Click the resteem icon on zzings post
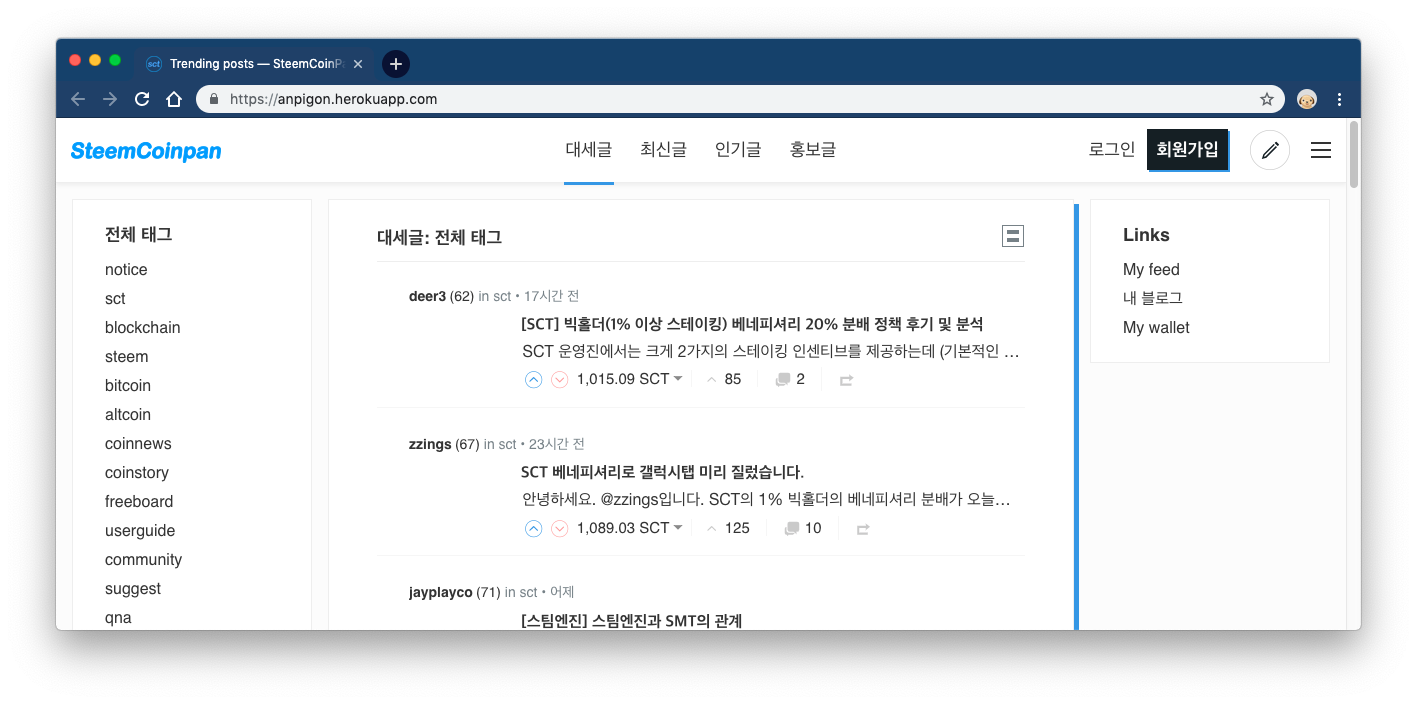 (x=863, y=529)
